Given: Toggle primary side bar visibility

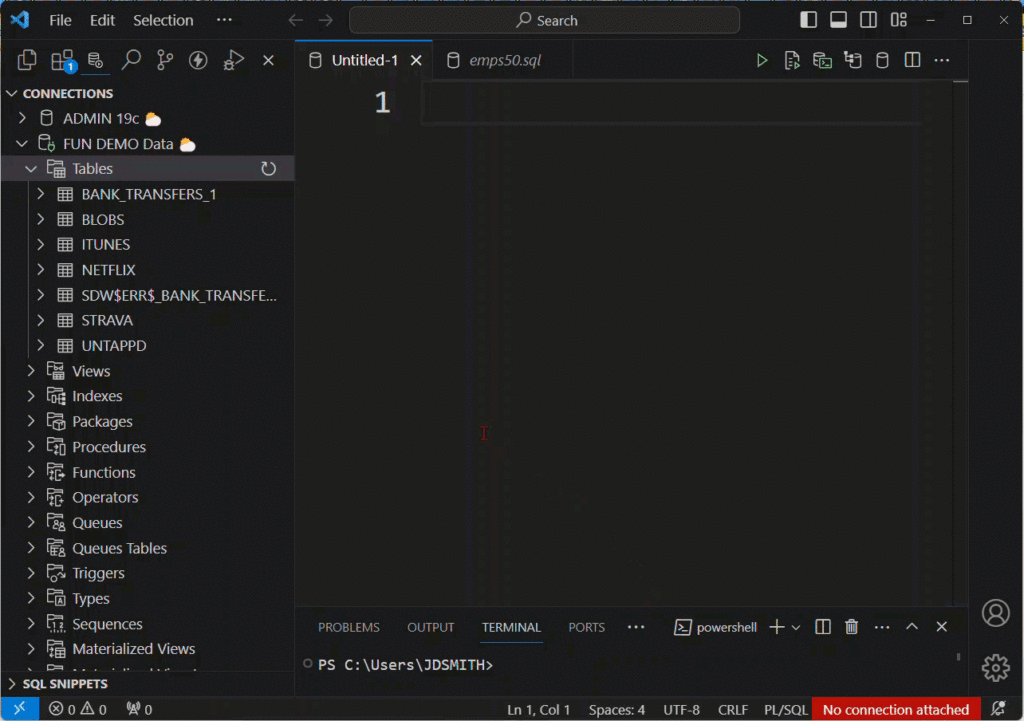Looking at the screenshot, I should (809, 20).
